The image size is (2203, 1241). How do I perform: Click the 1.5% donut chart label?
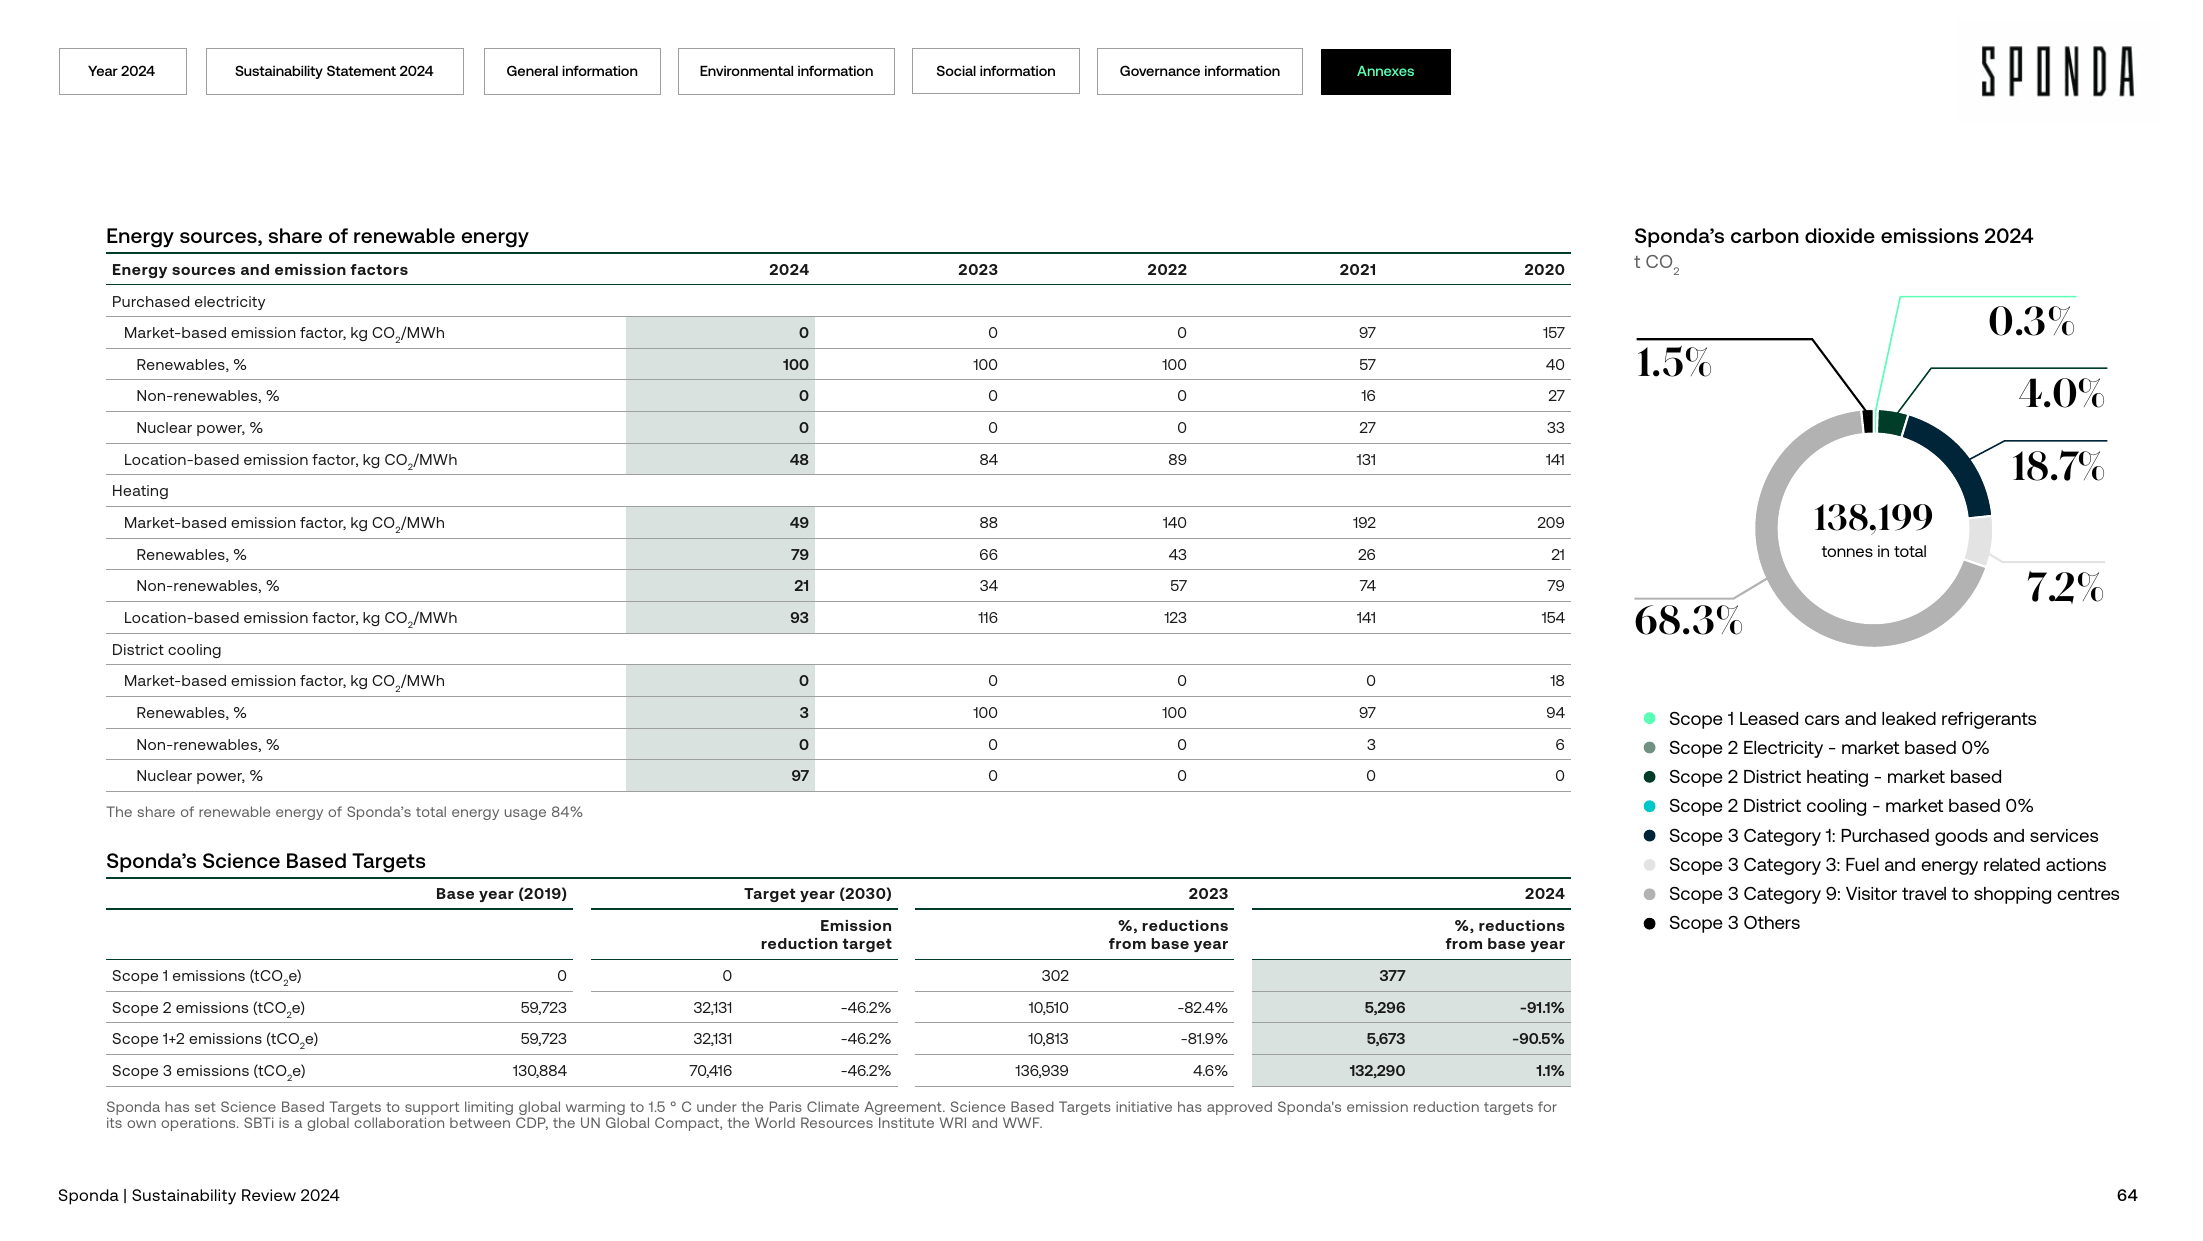pyautogui.click(x=1673, y=362)
